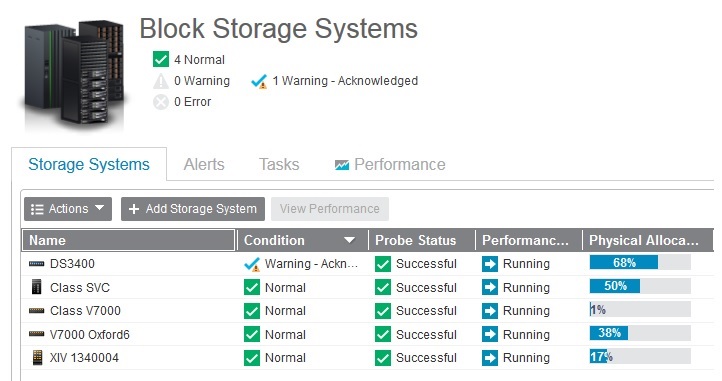Image resolution: width=722 pixels, height=381 pixels.
Task: Open the Tasks tab
Action: tap(279, 164)
